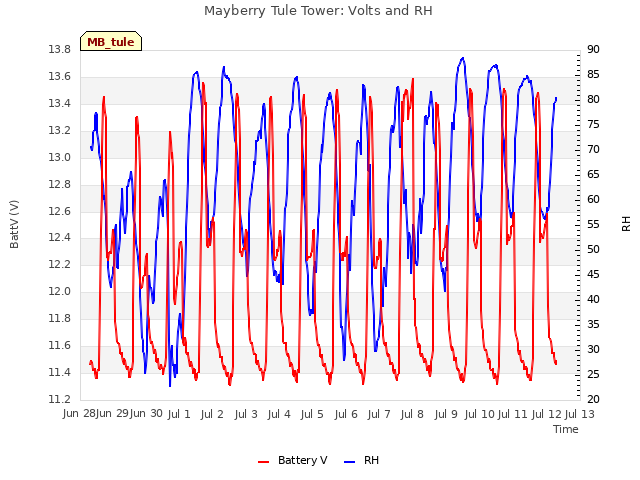Click the 40 RH axis value
Screen dimensions: 640x480
(593, 300)
